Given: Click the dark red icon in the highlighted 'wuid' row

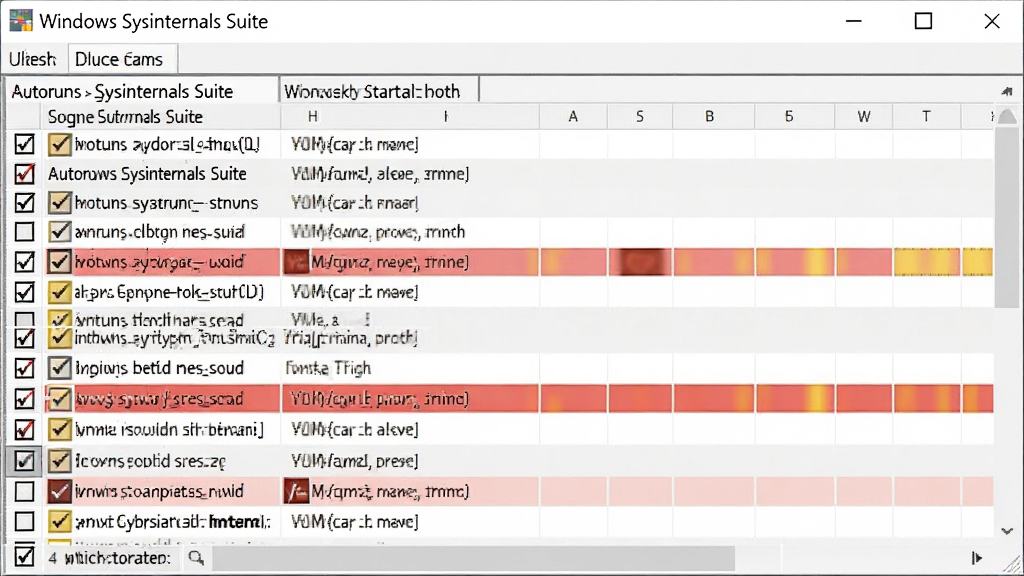Looking at the screenshot, I should click(x=296, y=262).
